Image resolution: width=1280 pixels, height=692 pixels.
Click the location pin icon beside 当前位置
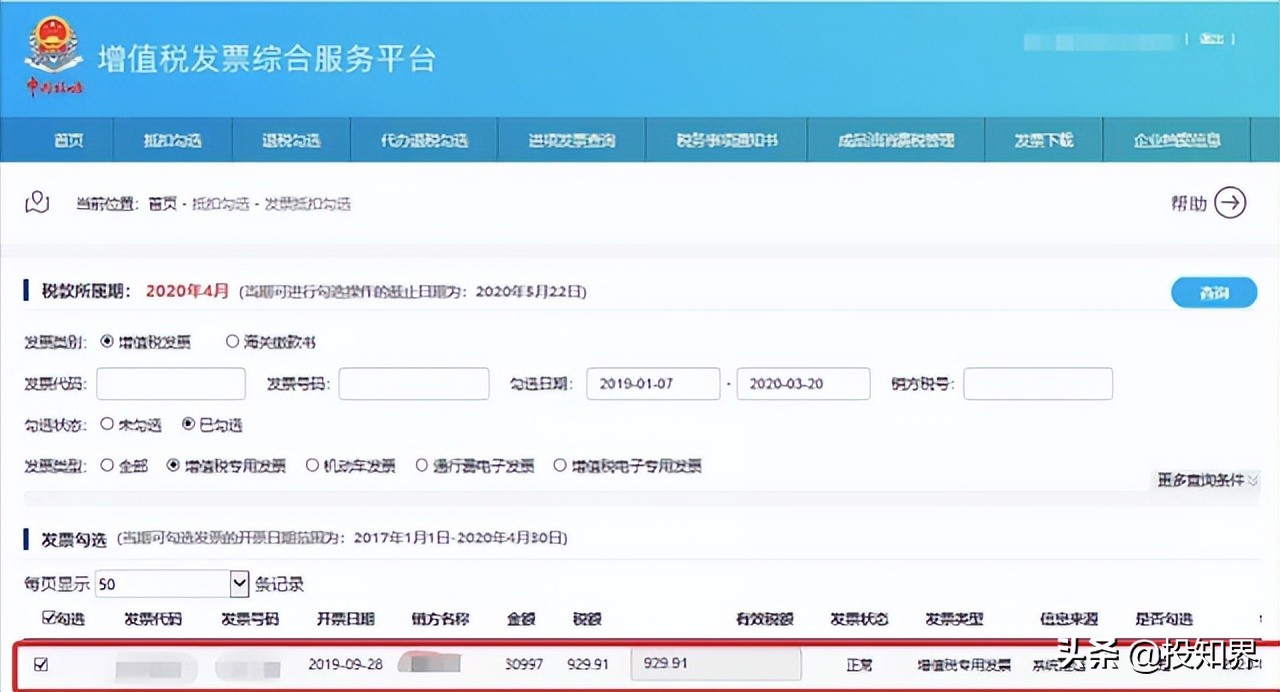click(36, 202)
